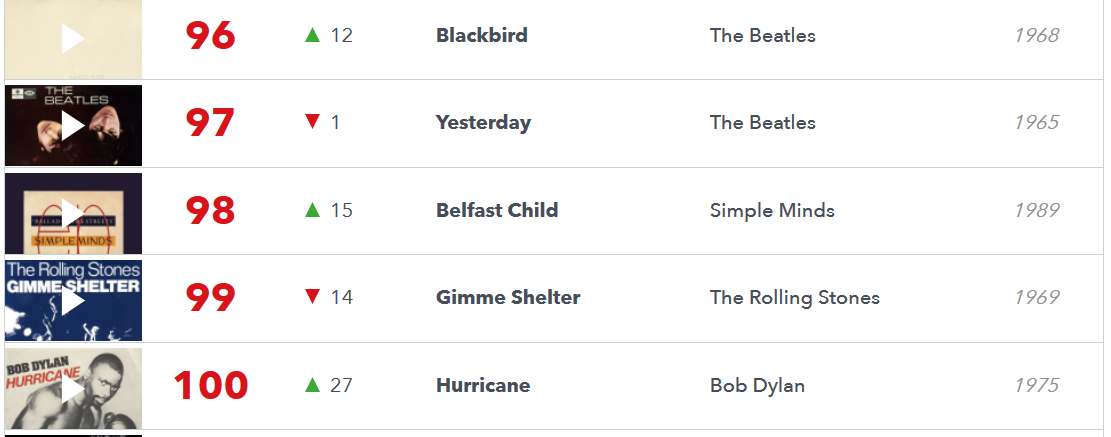Play Gimme Shelter by Rolling Stones
The width and height of the screenshot is (1111, 437).
click(x=73, y=301)
